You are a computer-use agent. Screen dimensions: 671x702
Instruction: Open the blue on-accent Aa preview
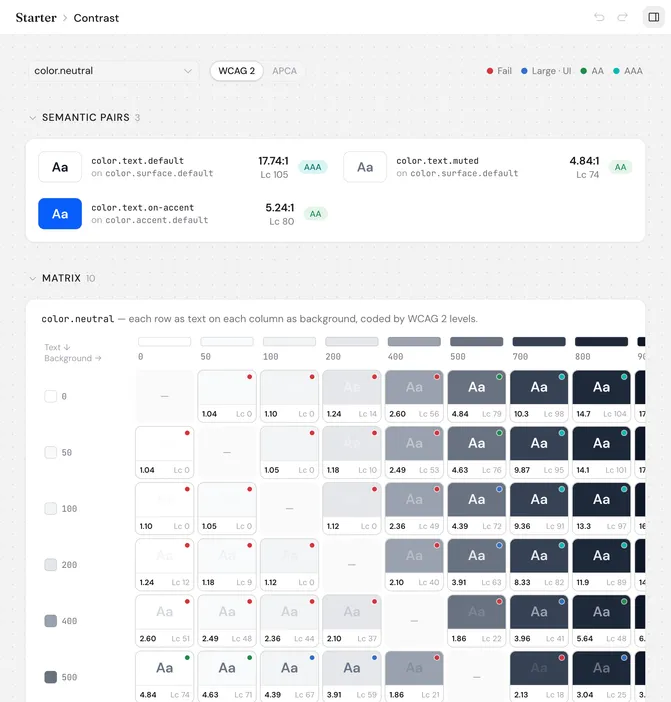click(60, 214)
